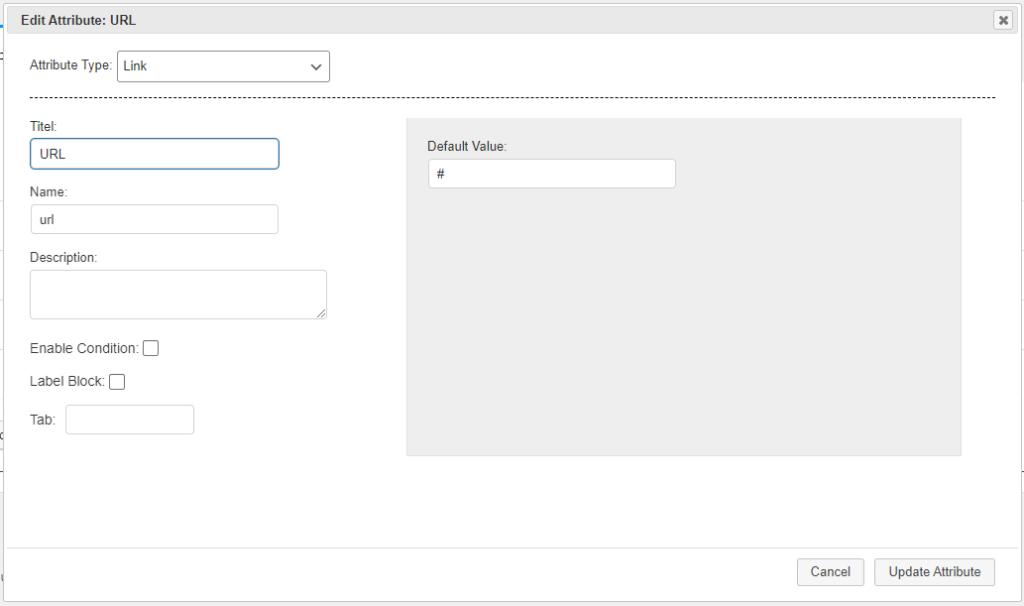This screenshot has height=606, width=1024.
Task: Click the Titel input field
Action: coord(155,154)
